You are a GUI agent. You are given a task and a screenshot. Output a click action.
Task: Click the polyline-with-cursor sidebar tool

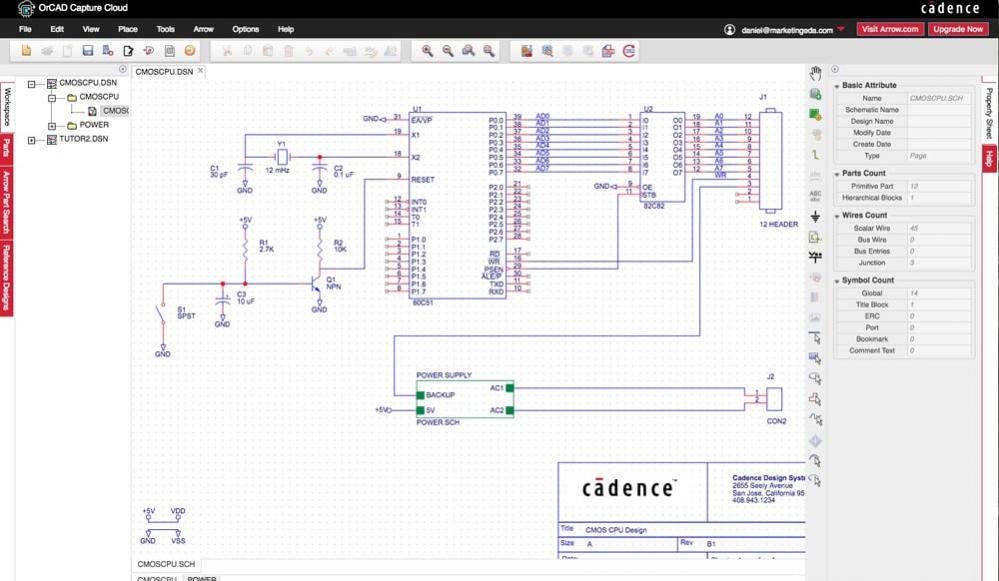816,419
